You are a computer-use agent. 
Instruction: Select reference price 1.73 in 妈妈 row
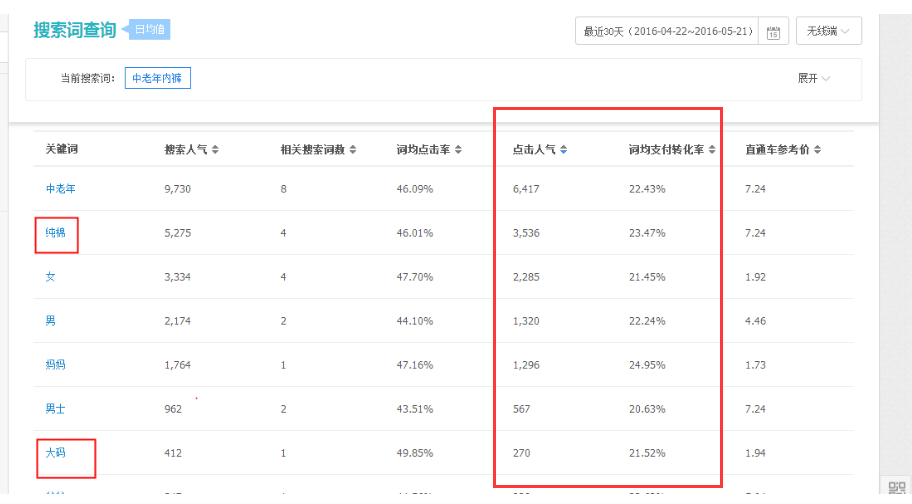pos(755,365)
